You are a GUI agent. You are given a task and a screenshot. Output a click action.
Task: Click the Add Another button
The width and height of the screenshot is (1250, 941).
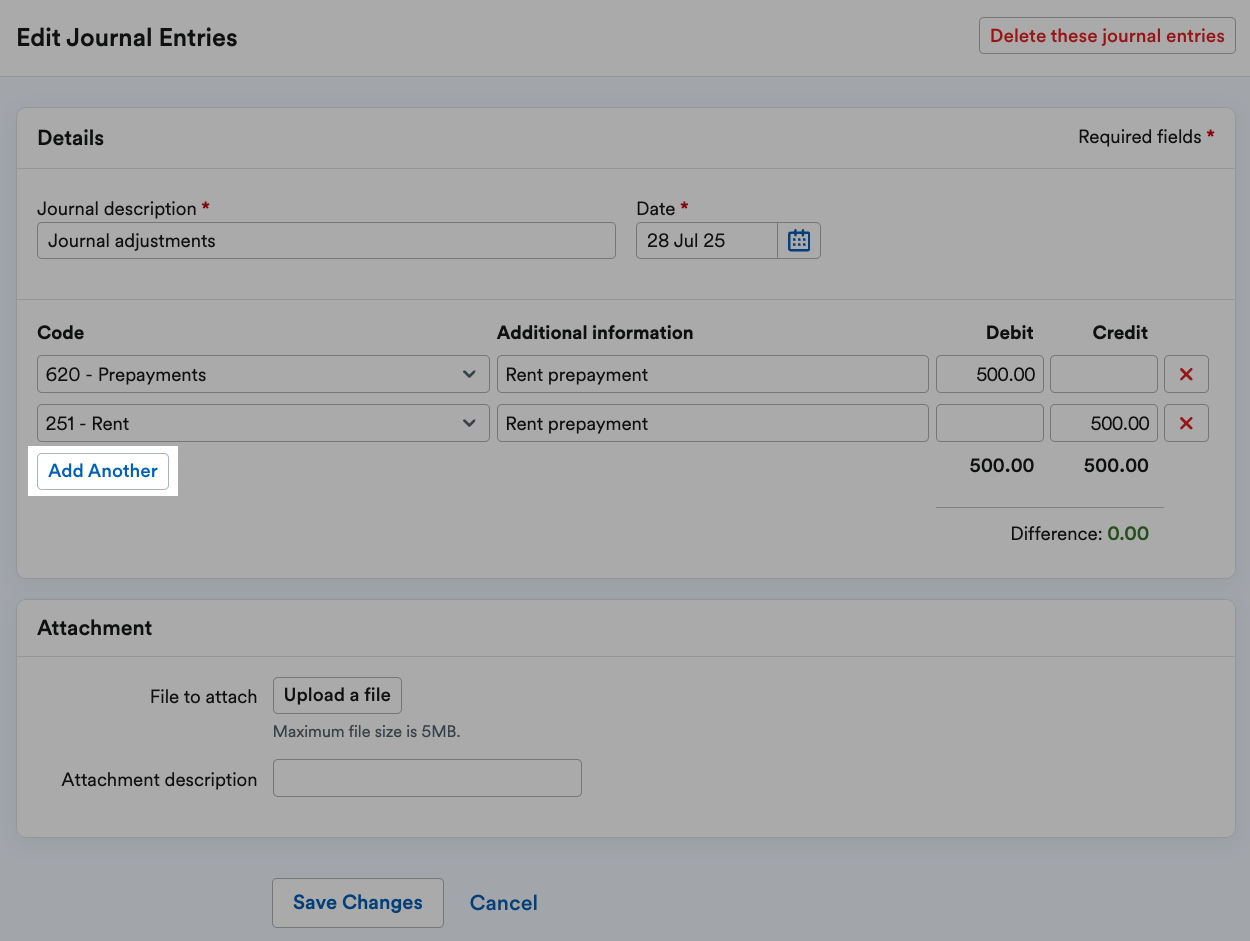click(x=103, y=470)
